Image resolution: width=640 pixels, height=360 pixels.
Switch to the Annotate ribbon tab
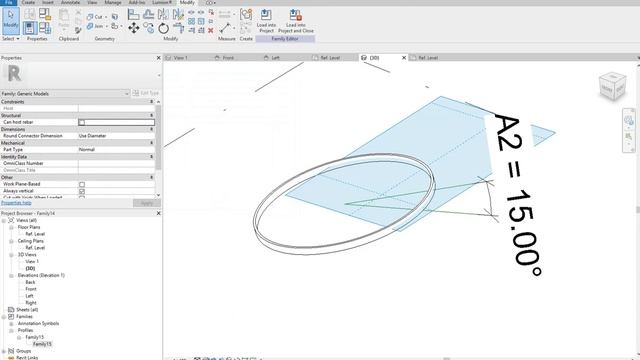click(70, 2)
